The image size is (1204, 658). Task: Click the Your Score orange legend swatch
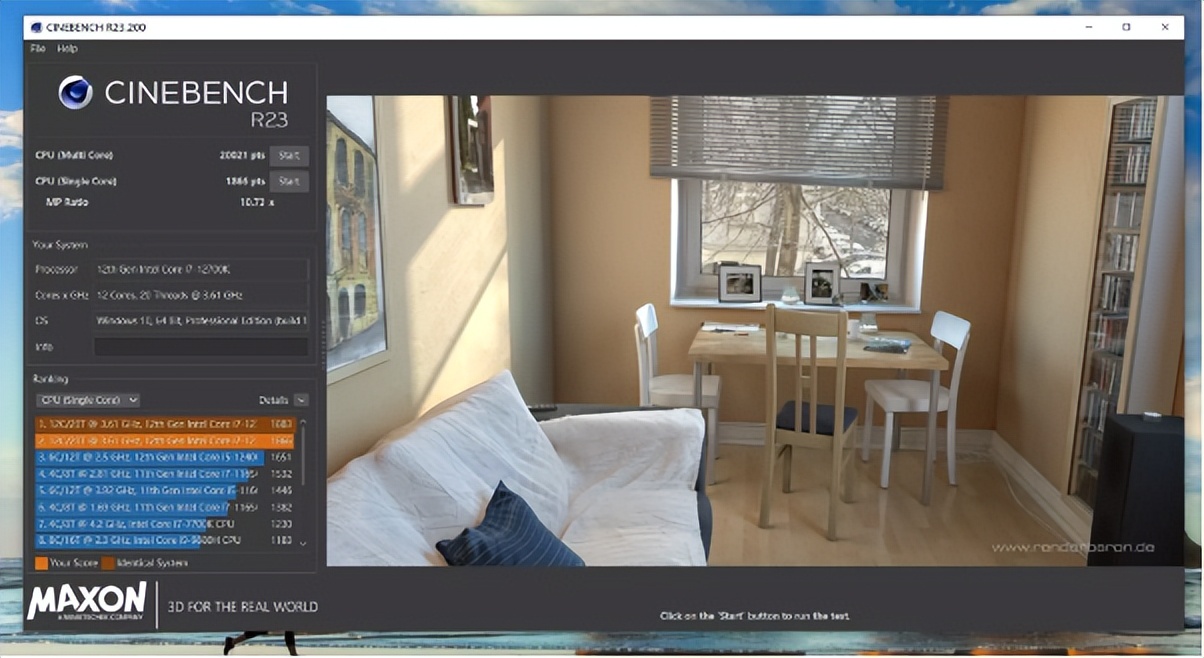click(x=40, y=563)
